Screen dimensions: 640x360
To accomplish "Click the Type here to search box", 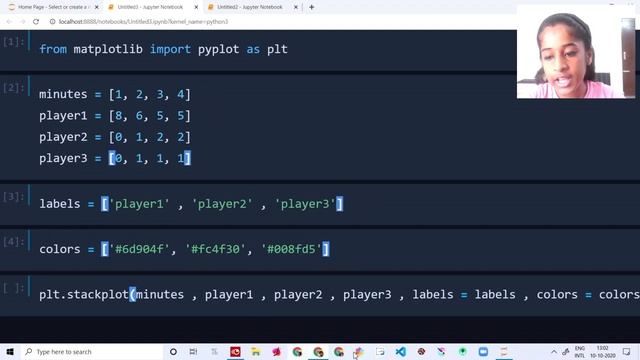I will [91, 351].
